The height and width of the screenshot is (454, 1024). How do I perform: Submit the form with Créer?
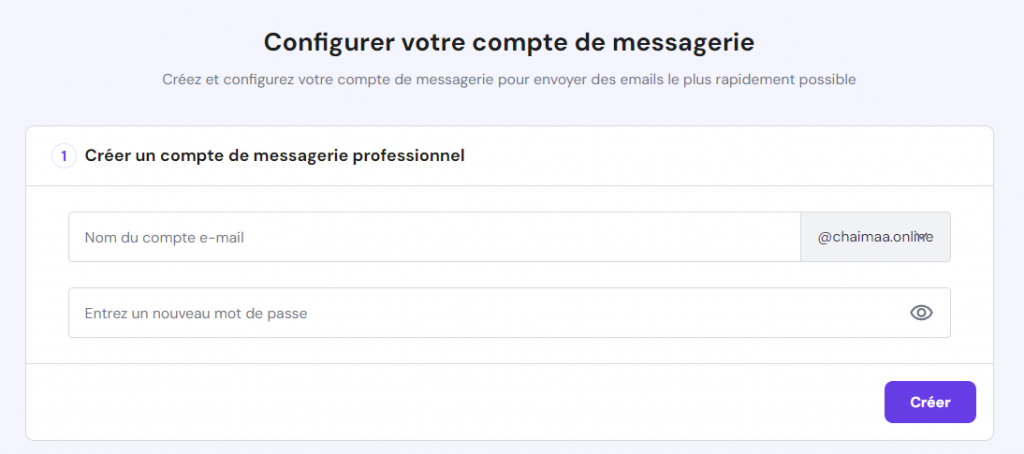930,402
